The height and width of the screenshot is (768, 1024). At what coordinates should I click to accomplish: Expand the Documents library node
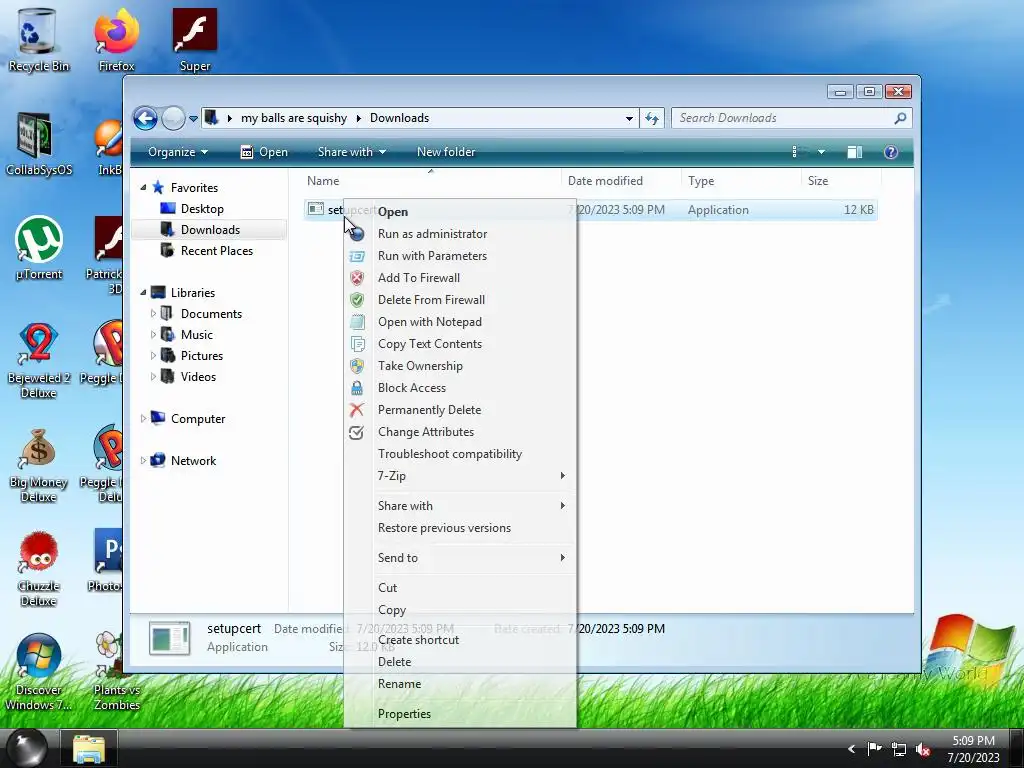click(153, 314)
